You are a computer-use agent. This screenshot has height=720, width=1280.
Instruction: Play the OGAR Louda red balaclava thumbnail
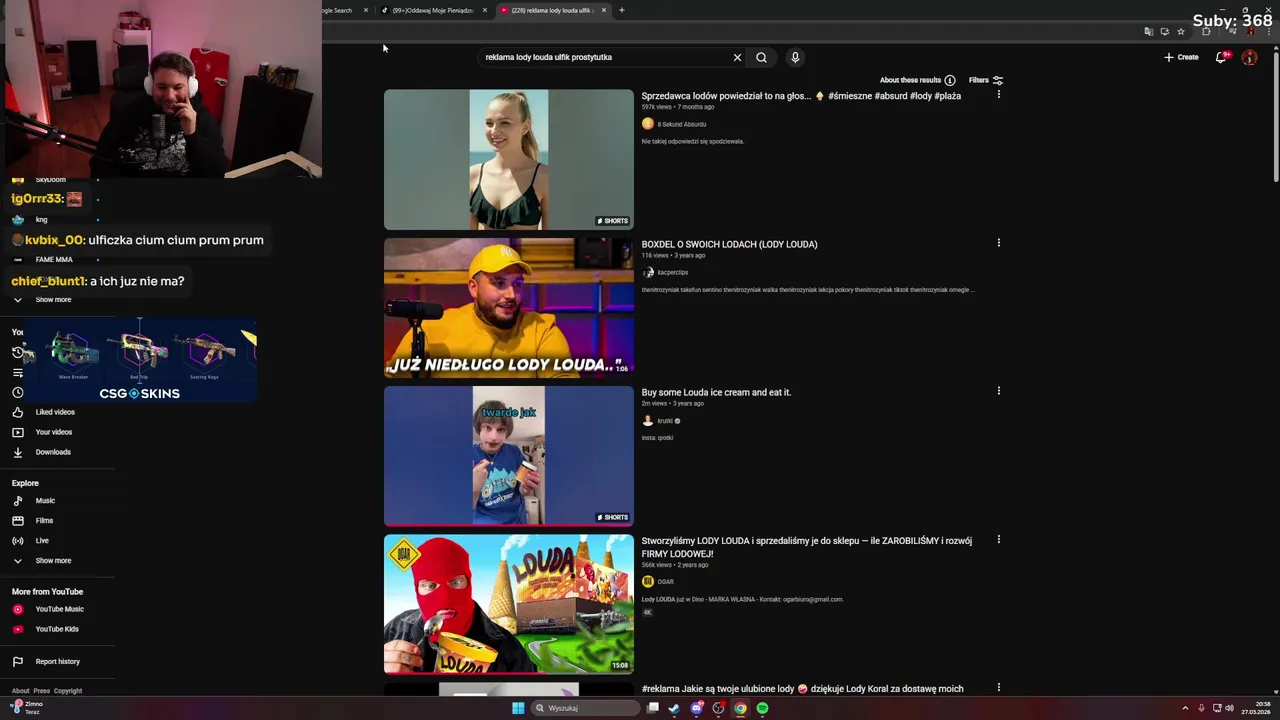pyautogui.click(x=508, y=604)
